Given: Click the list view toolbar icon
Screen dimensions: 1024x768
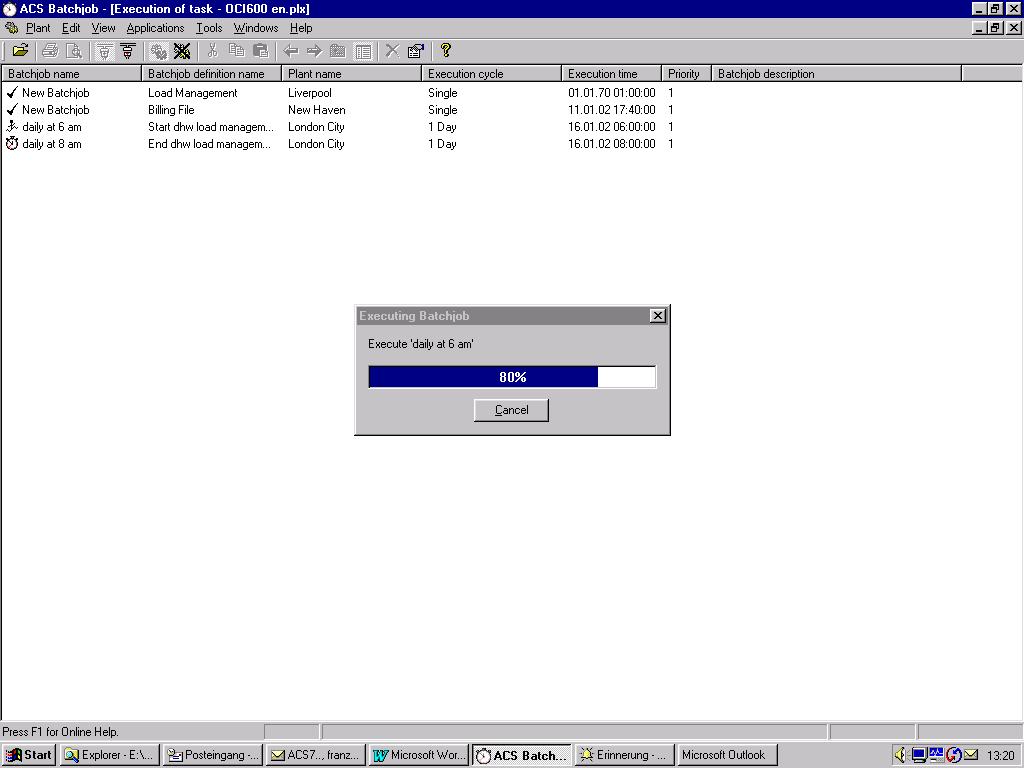Looking at the screenshot, I should (363, 50).
